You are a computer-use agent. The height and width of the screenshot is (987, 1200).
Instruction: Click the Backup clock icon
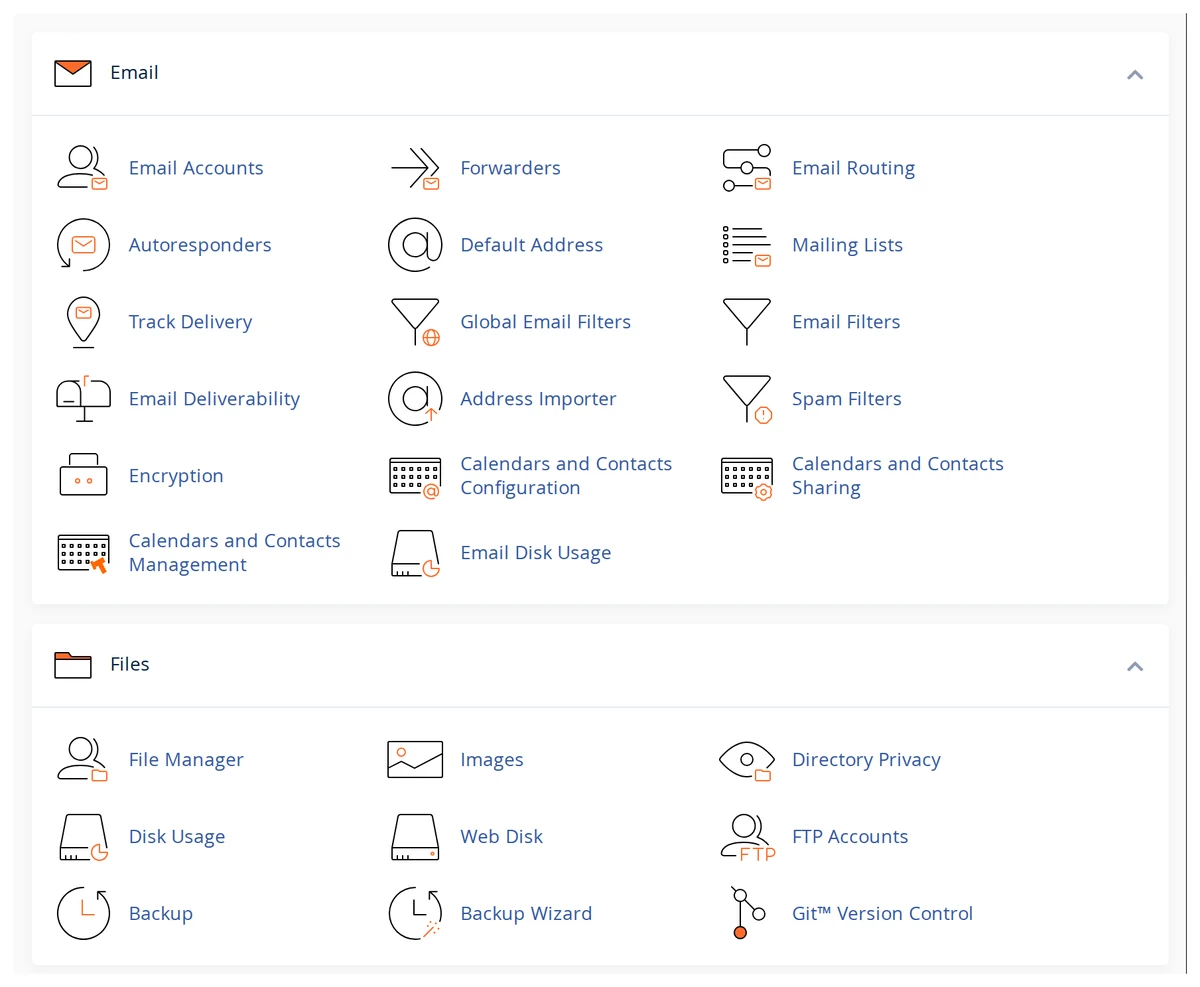(83, 914)
